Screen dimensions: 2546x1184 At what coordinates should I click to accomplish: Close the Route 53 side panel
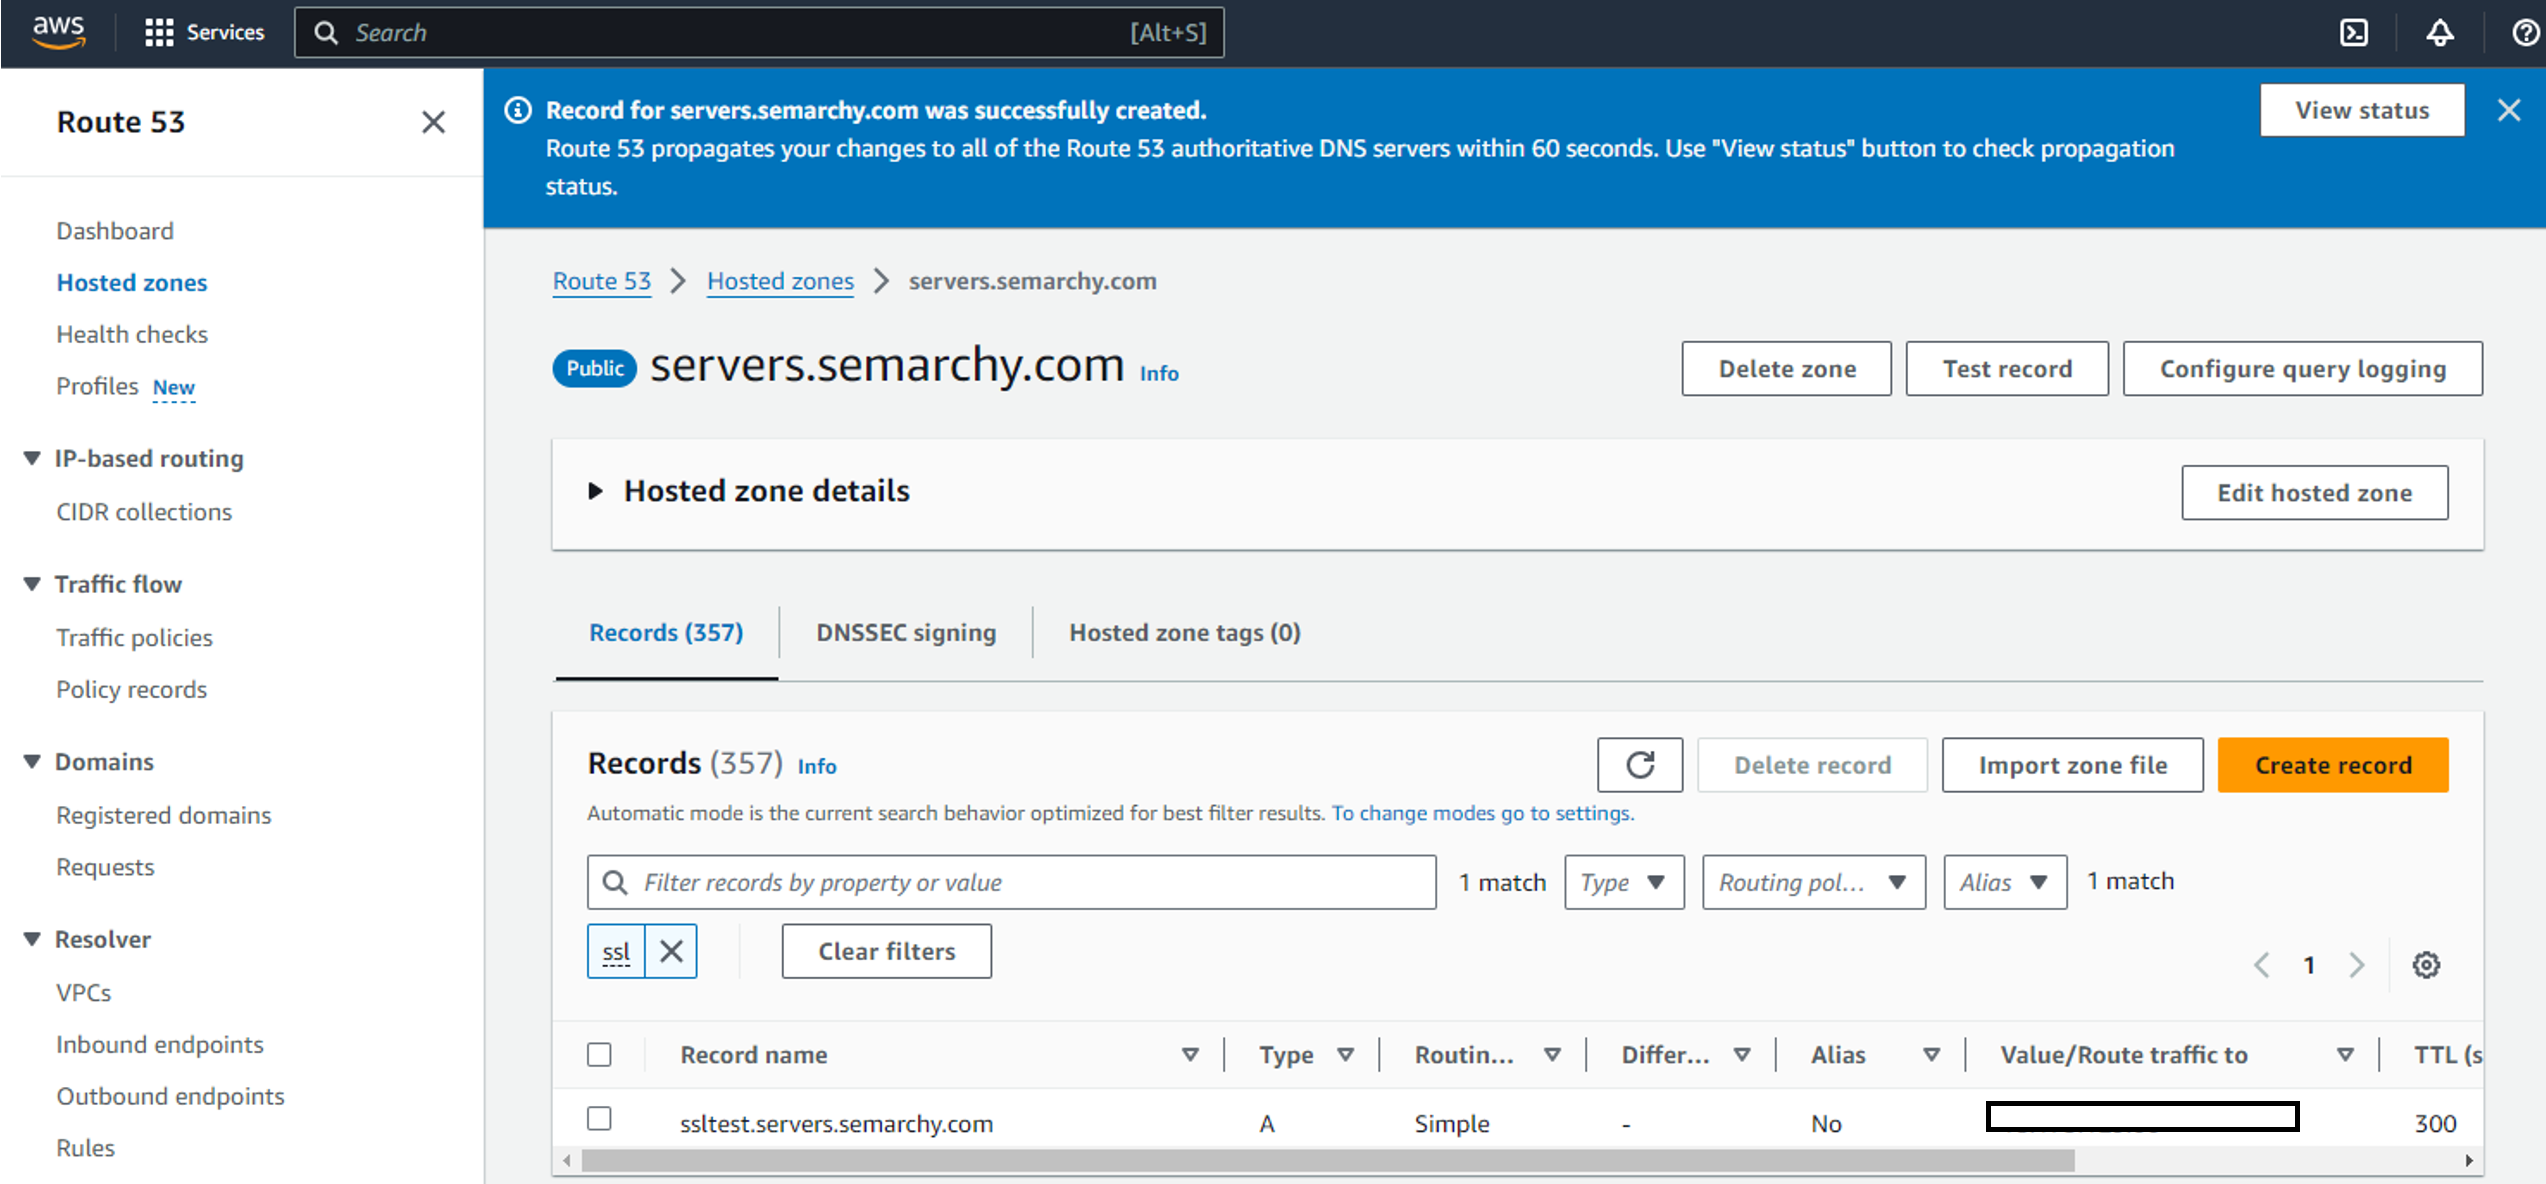(x=433, y=122)
